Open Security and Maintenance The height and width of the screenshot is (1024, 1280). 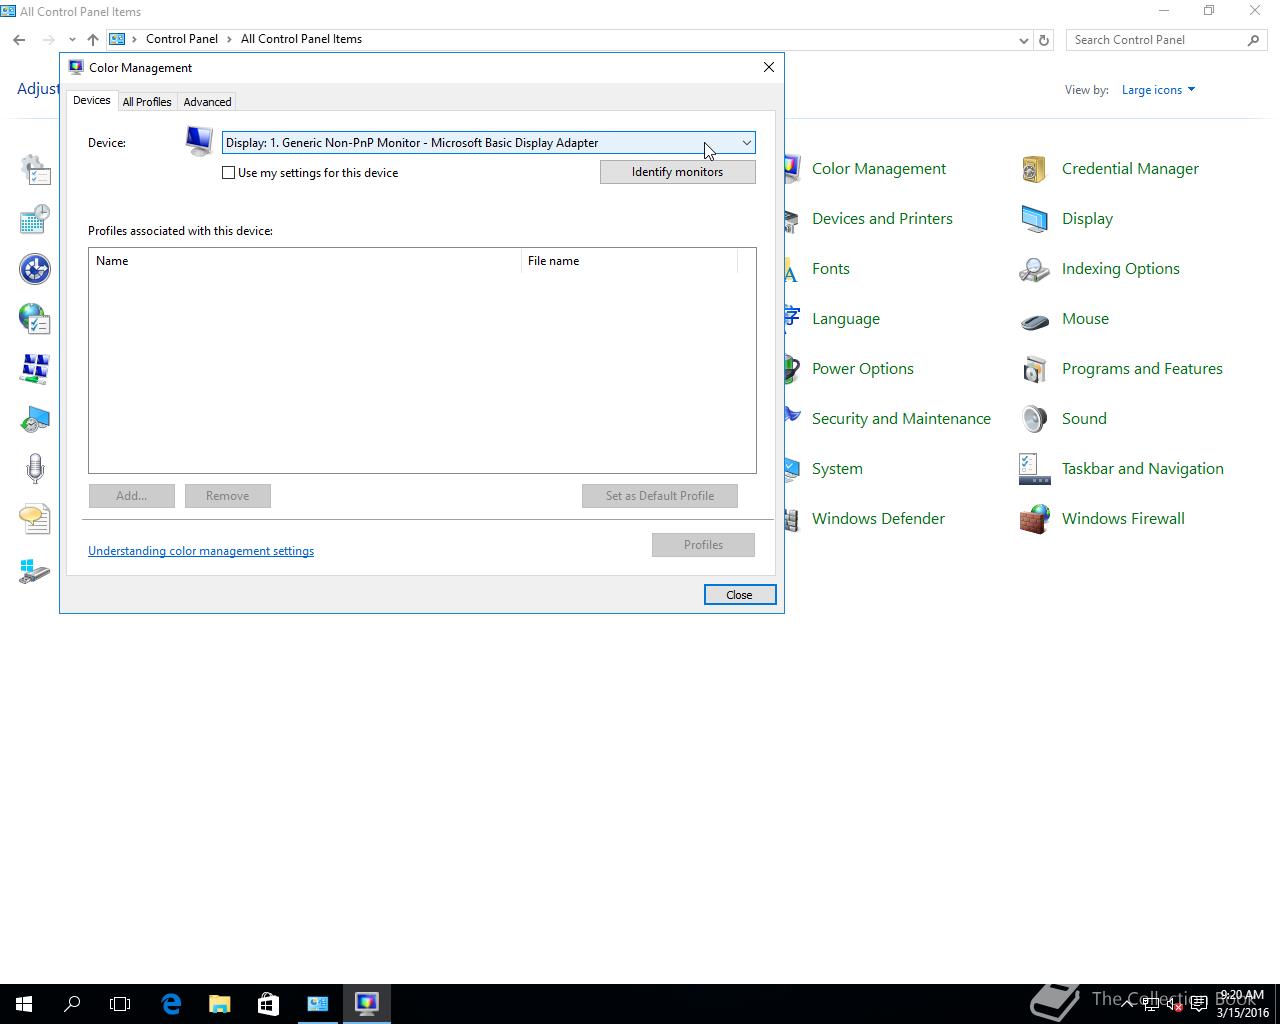click(901, 419)
